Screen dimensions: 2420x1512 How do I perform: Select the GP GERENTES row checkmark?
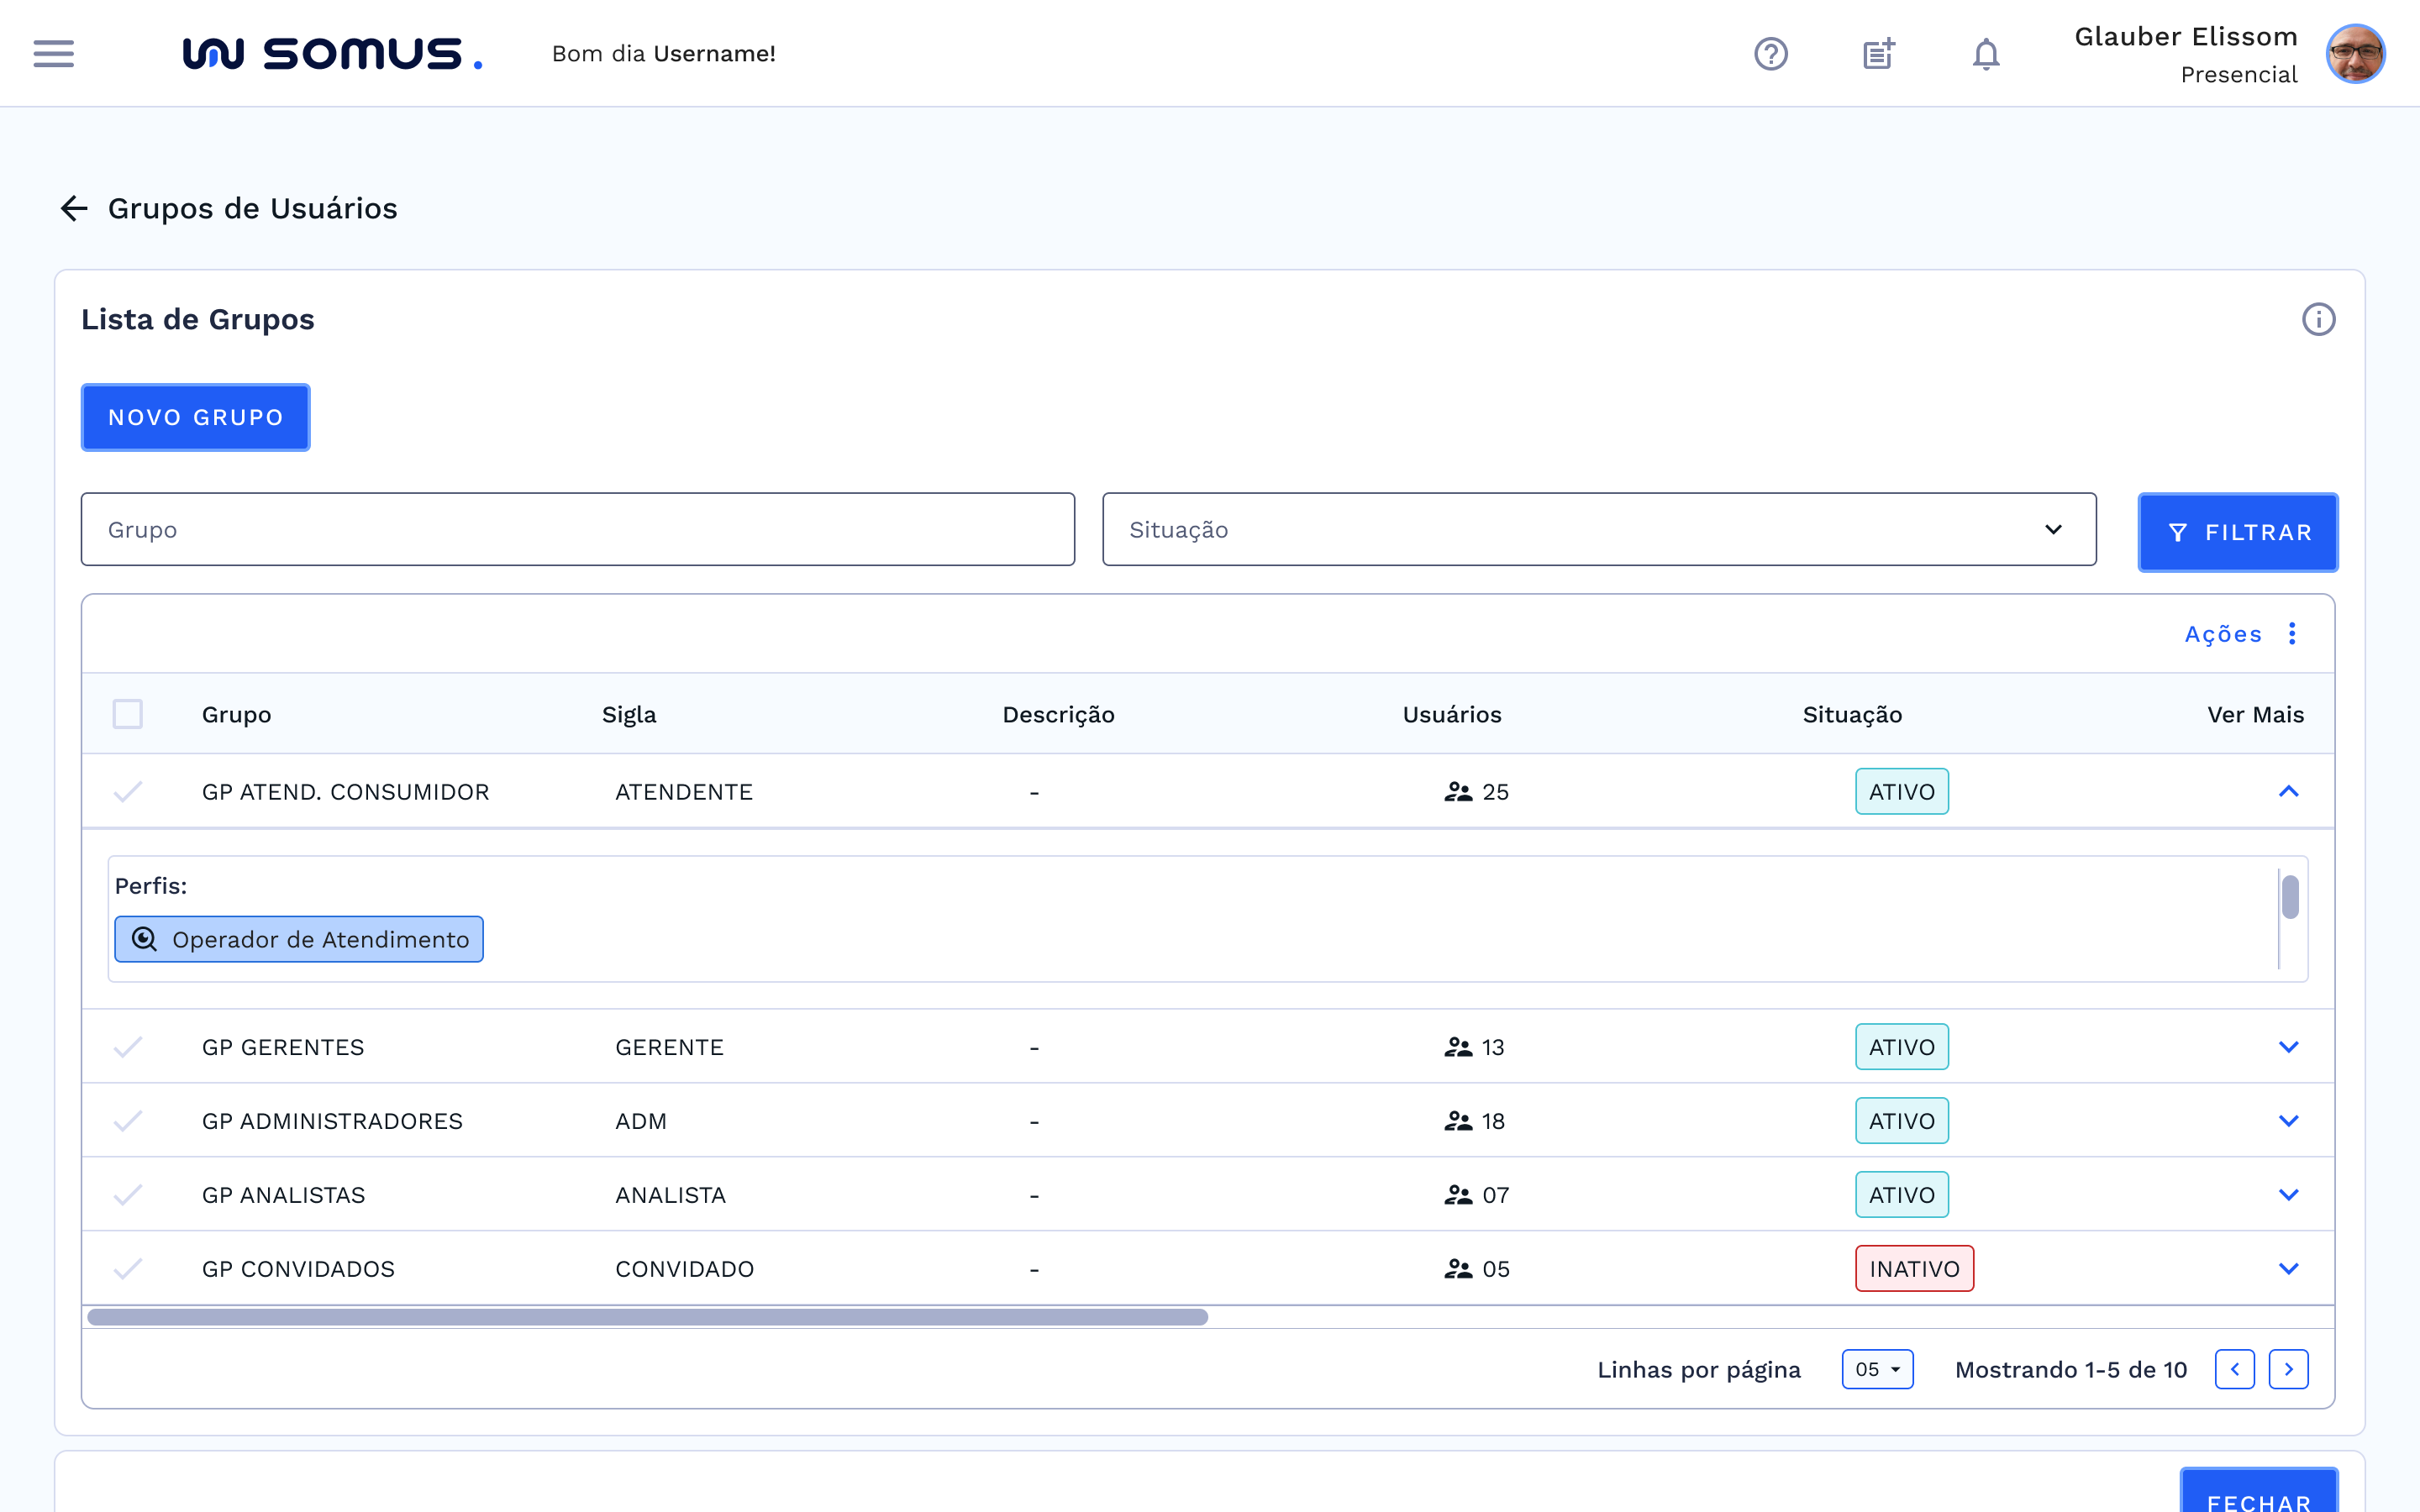127,1047
